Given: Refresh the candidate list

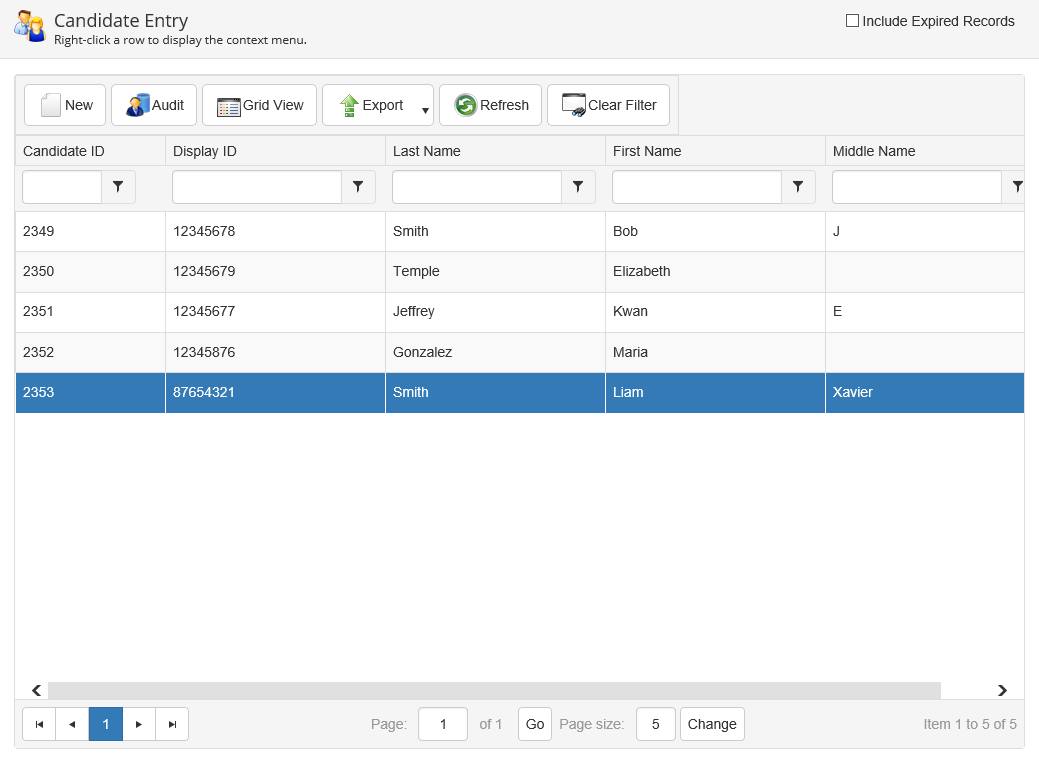Looking at the screenshot, I should click(490, 105).
